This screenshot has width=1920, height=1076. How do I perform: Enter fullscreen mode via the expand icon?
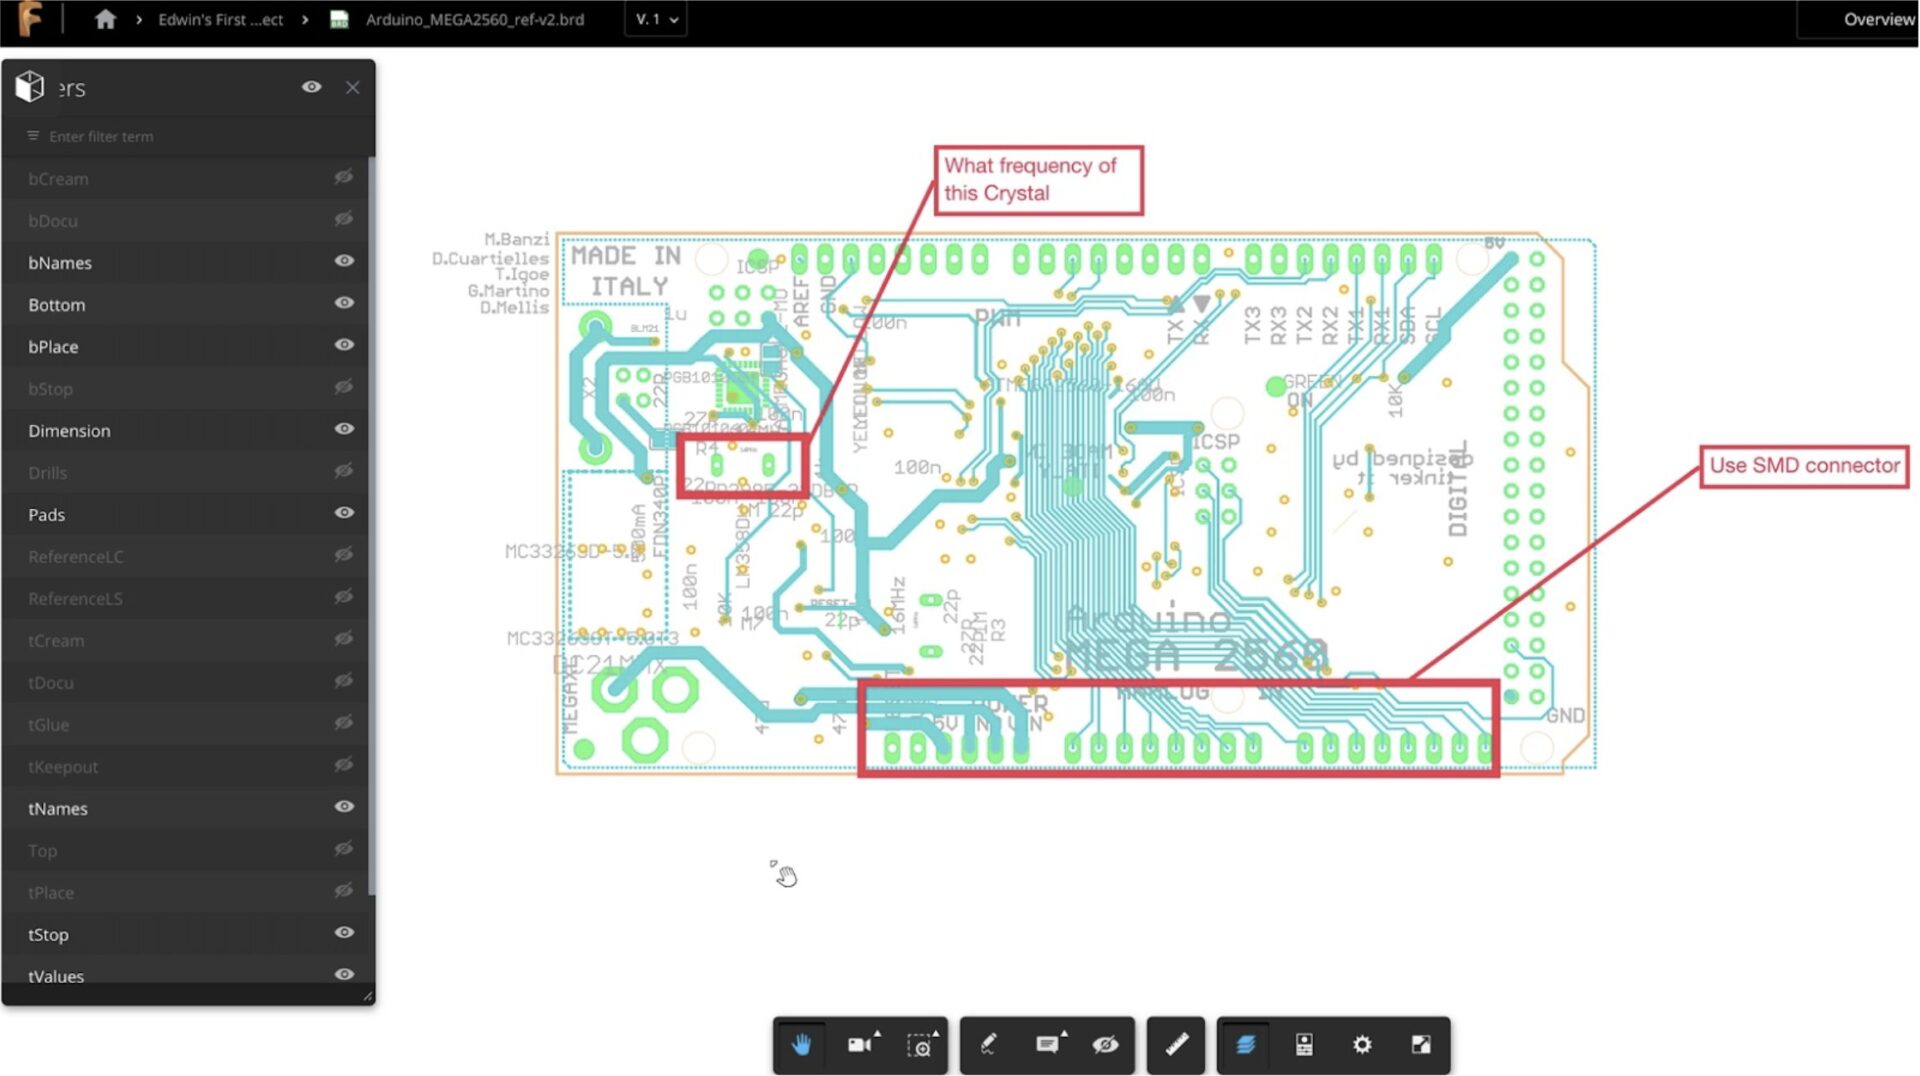1423,1044
